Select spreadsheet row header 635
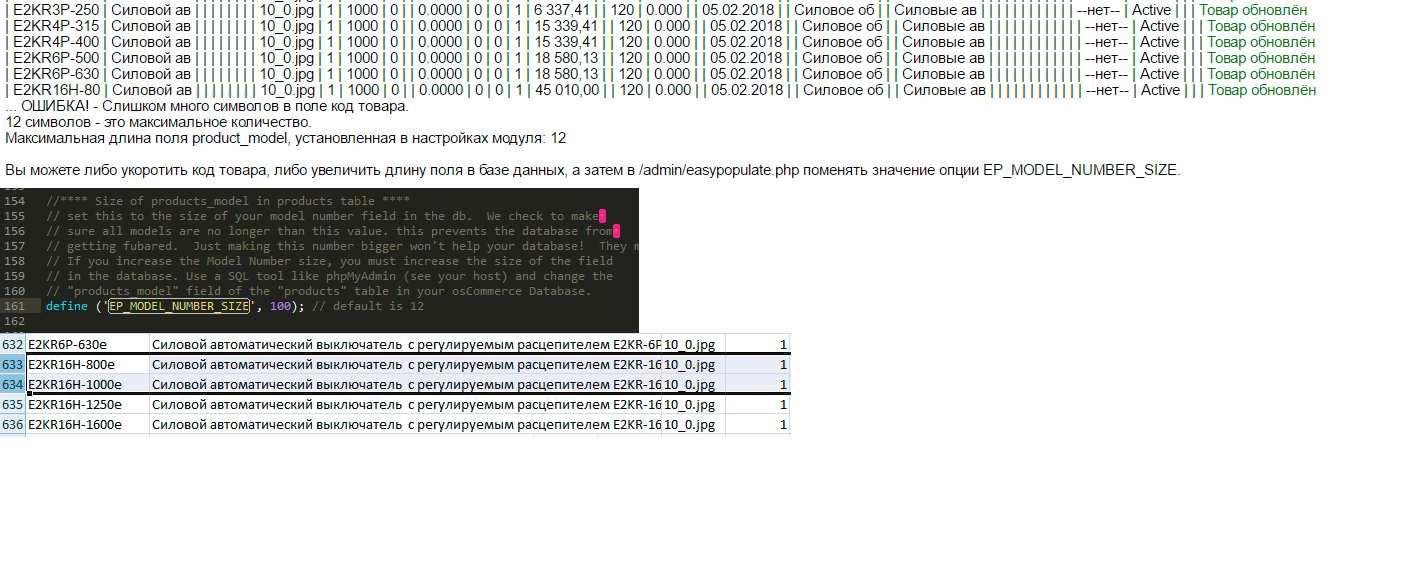This screenshot has height=567, width=1417. pyautogui.click(x=13, y=405)
